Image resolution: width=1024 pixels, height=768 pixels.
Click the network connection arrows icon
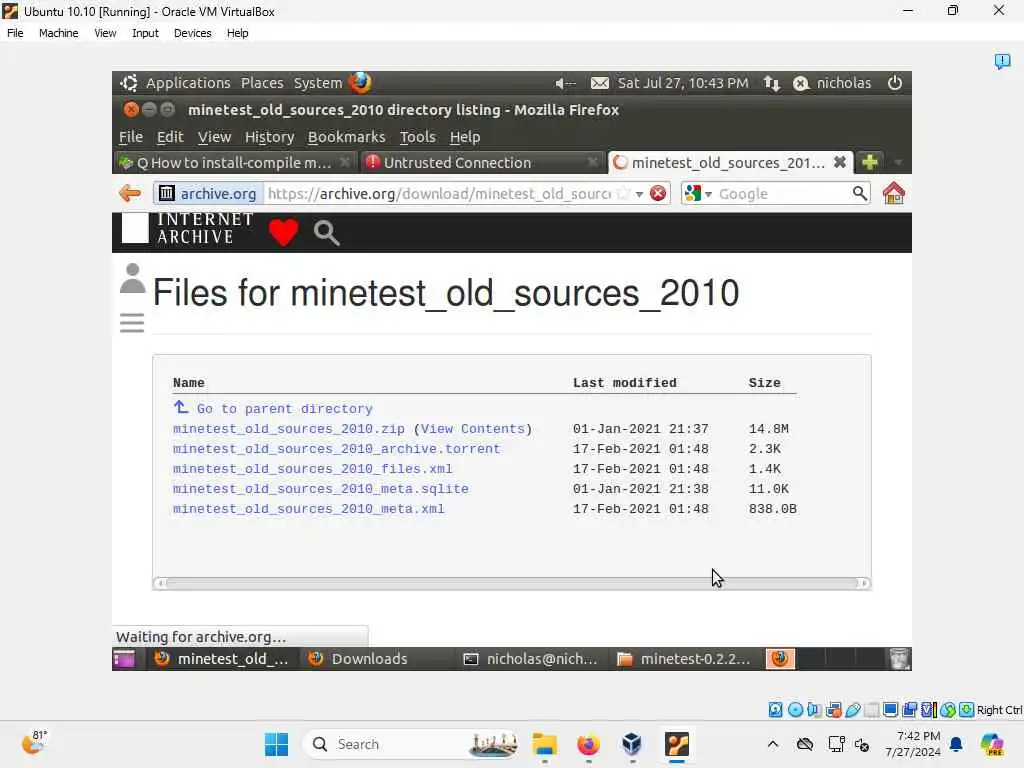[772, 83]
